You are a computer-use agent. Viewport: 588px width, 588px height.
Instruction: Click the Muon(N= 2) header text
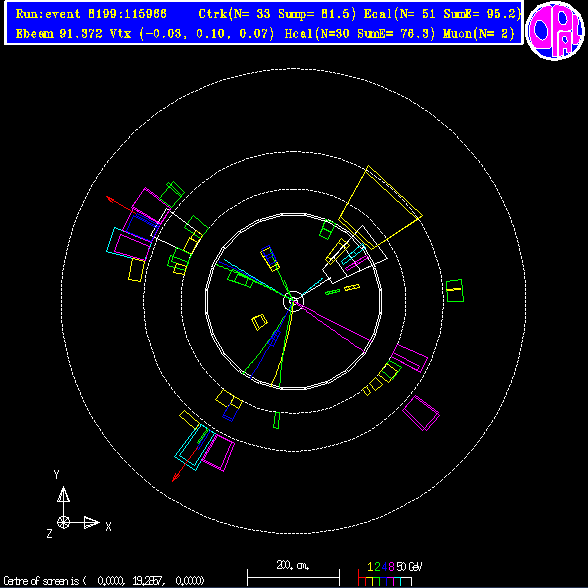479,34
